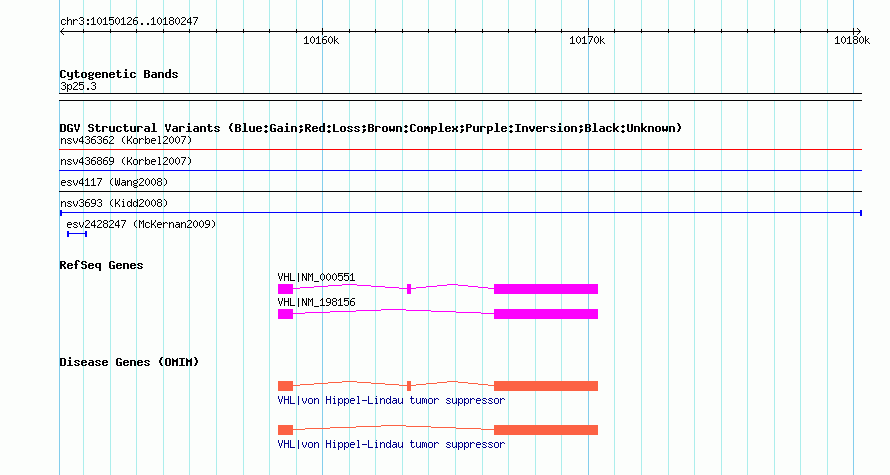This screenshot has height=475, width=890.
Task: Click large last exon of VHL NM_000551
Action: click(x=545, y=289)
